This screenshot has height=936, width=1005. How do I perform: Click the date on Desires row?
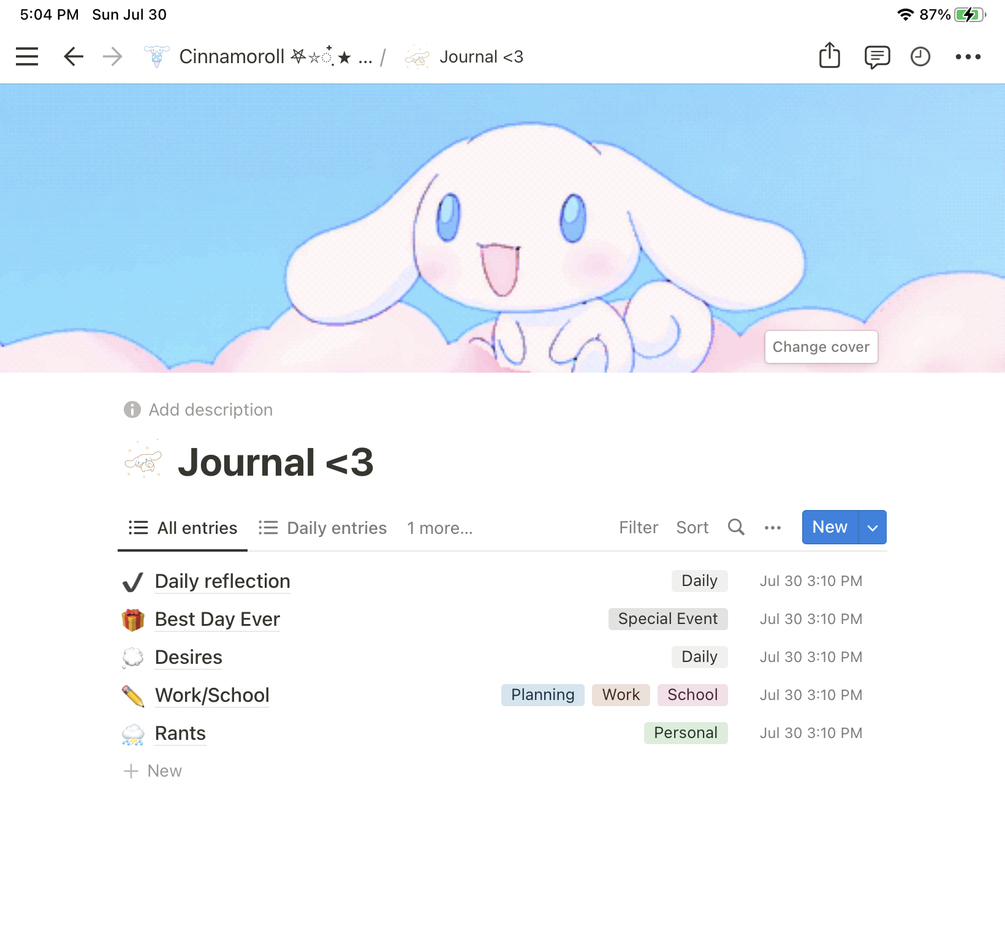(811, 657)
